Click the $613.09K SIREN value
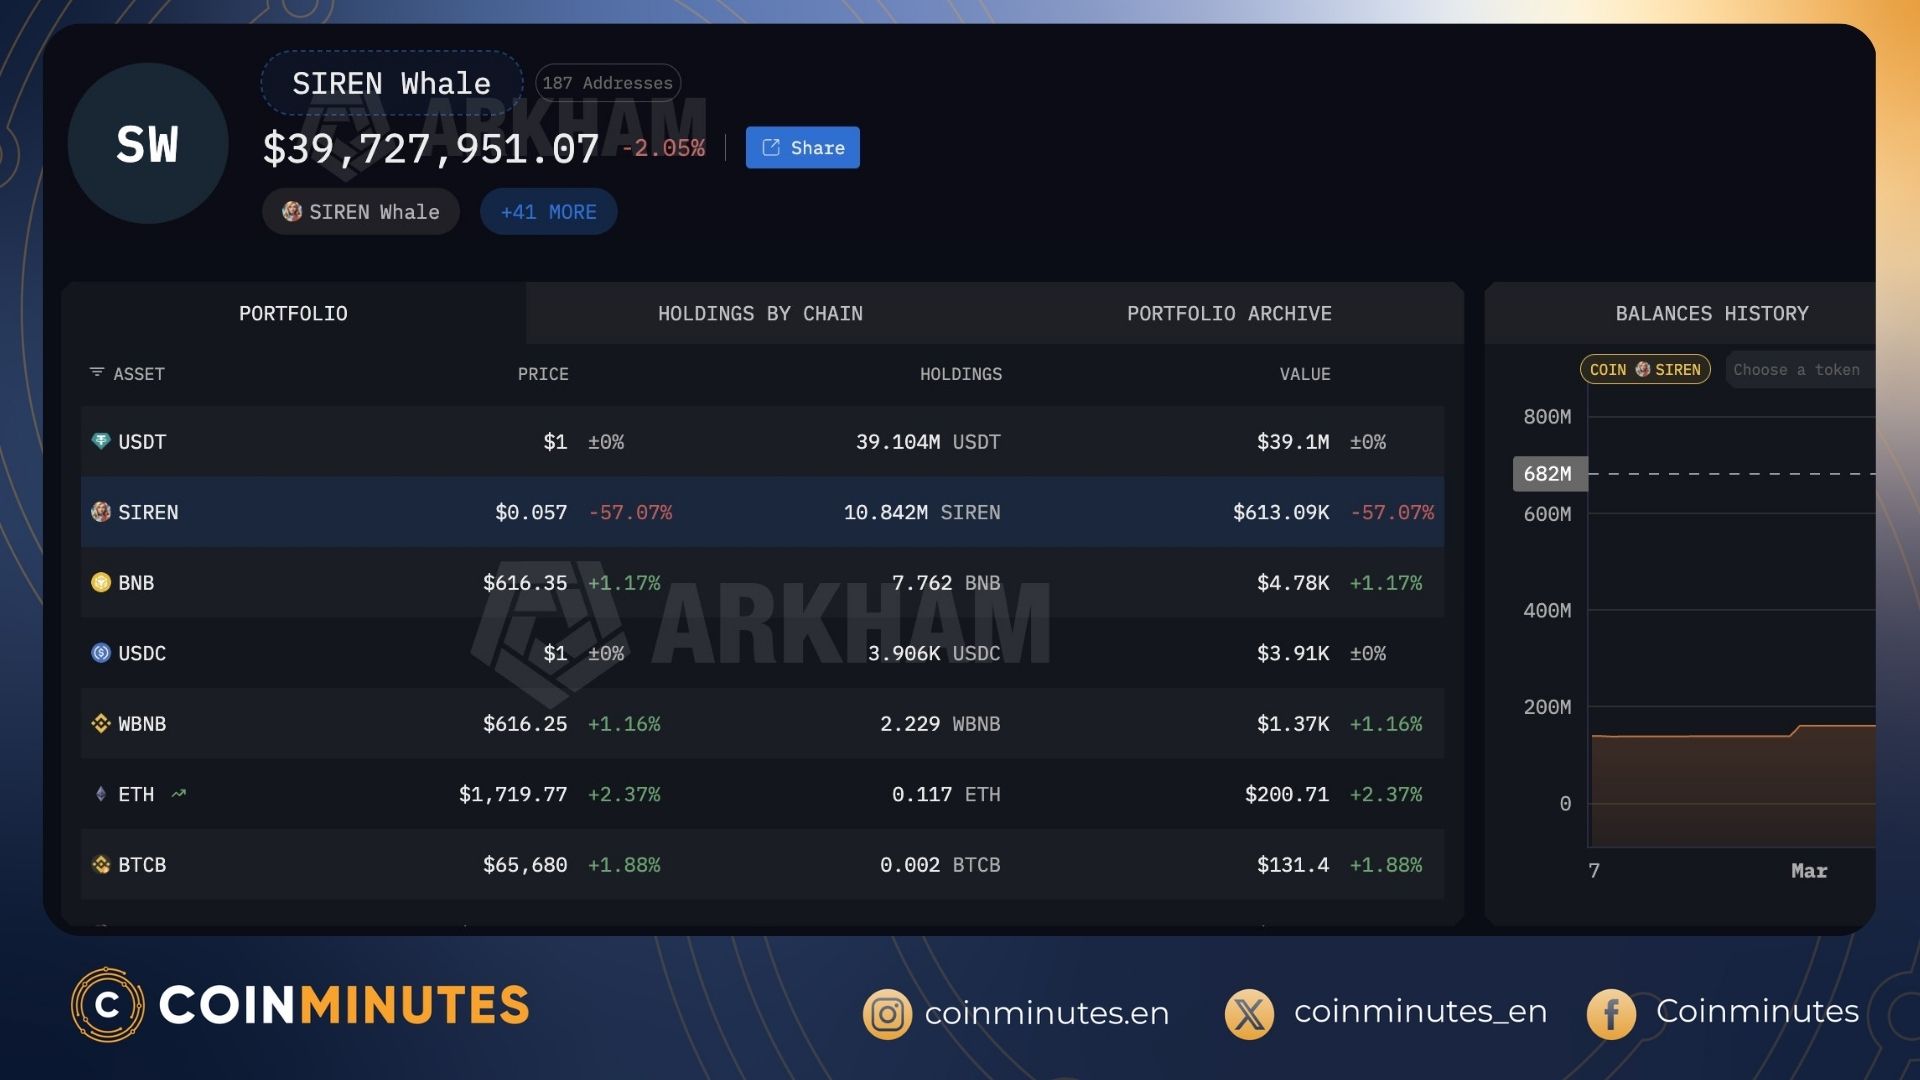1920x1080 pixels. click(x=1281, y=512)
